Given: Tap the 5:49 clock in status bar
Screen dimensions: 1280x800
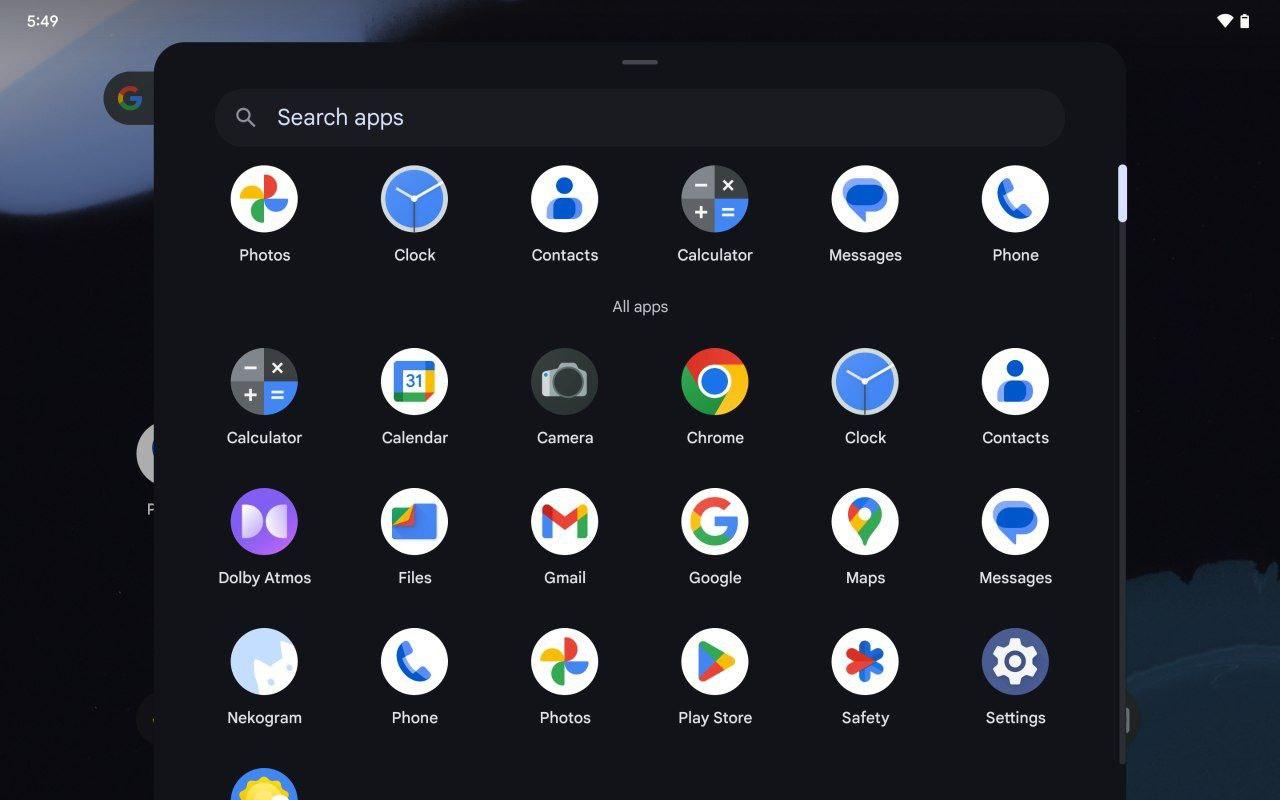Looking at the screenshot, I should pyautogui.click(x=42, y=21).
